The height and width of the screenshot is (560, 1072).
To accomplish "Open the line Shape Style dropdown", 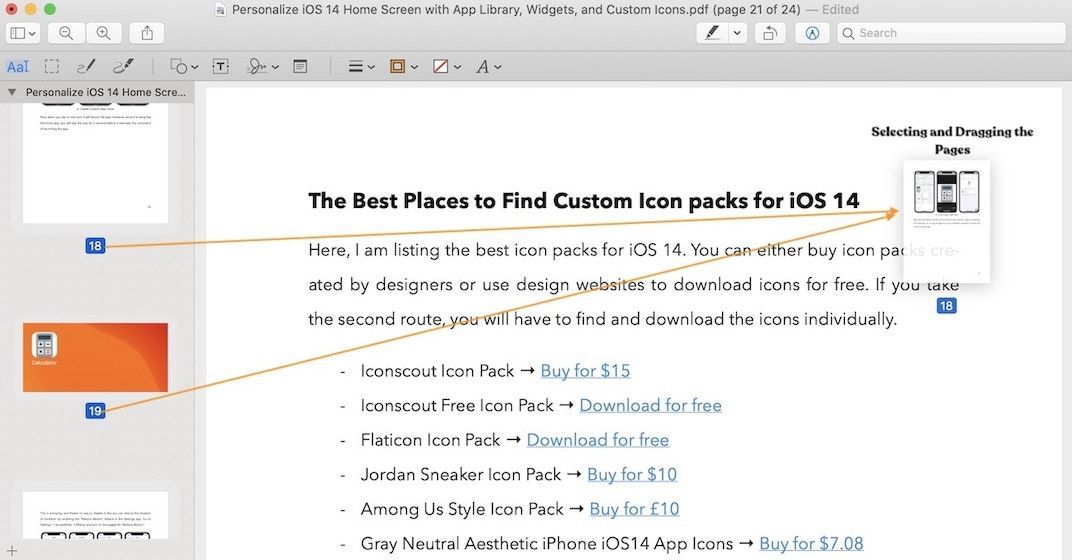I will pos(360,67).
